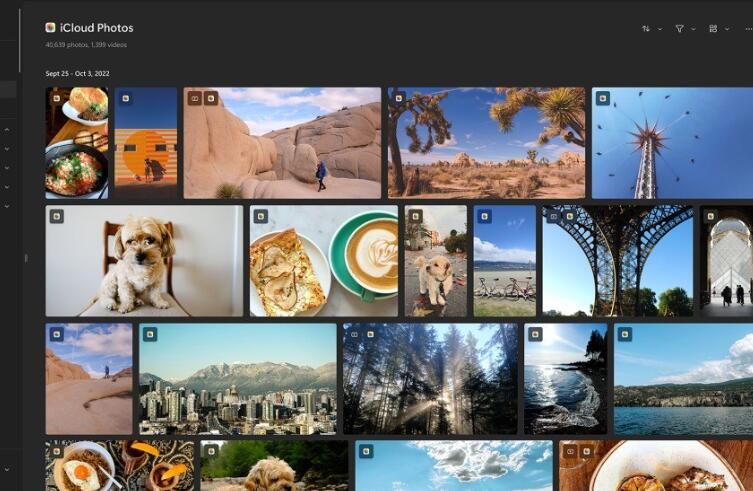
Task: Open the sort order icon in the header
Action: pos(646,29)
